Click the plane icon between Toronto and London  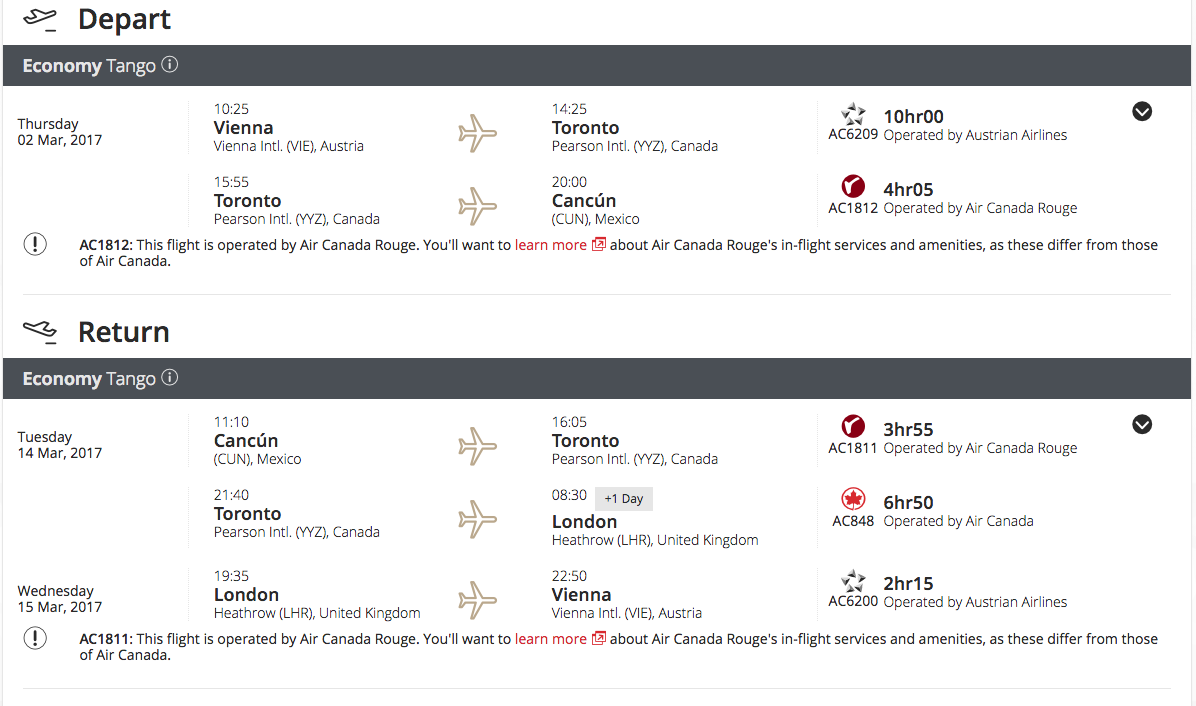(477, 519)
